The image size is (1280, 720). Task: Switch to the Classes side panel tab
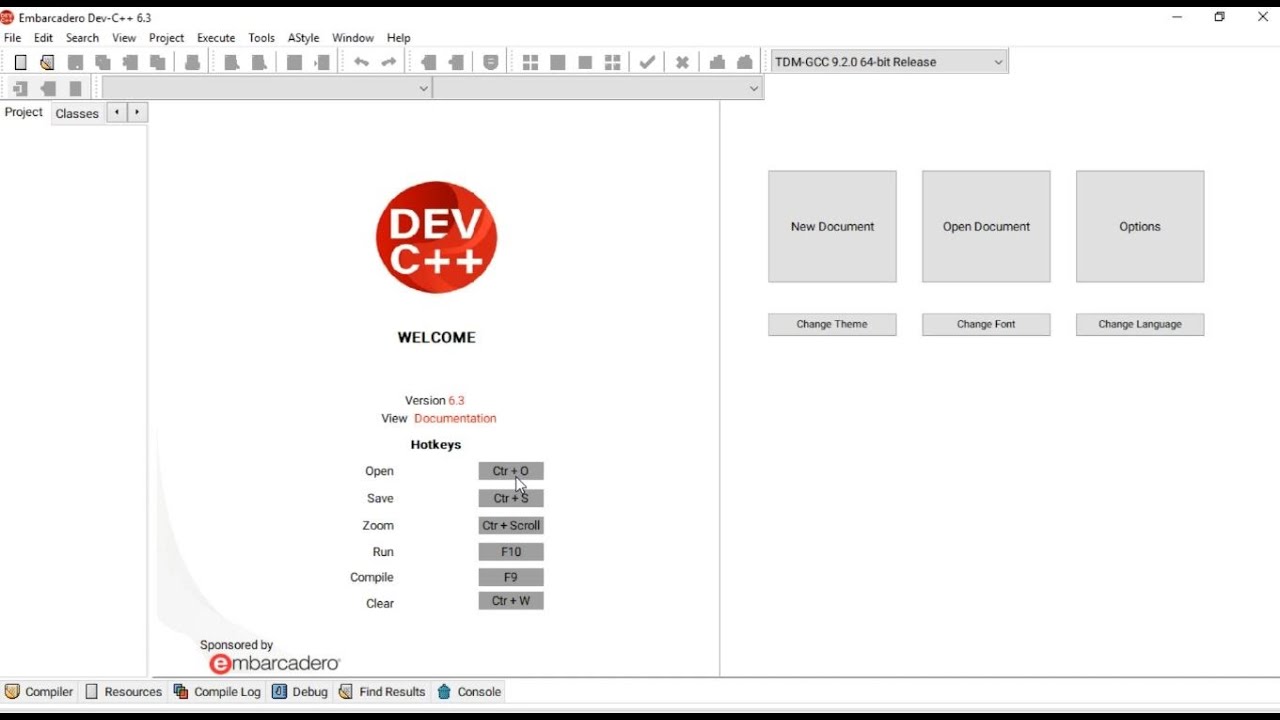77,114
